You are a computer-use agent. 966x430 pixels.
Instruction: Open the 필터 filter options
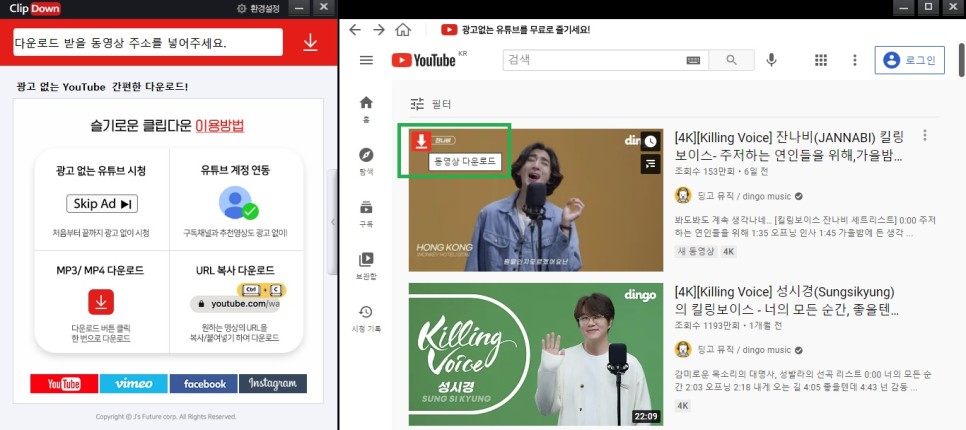[x=431, y=104]
